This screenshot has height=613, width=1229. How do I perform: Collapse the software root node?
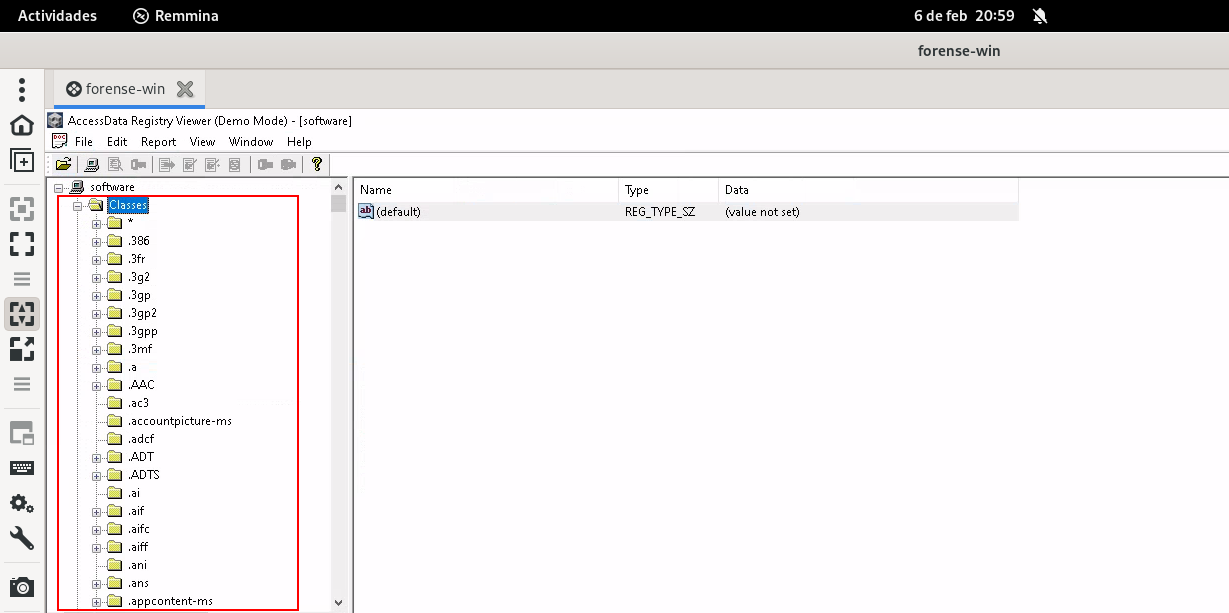(60, 188)
